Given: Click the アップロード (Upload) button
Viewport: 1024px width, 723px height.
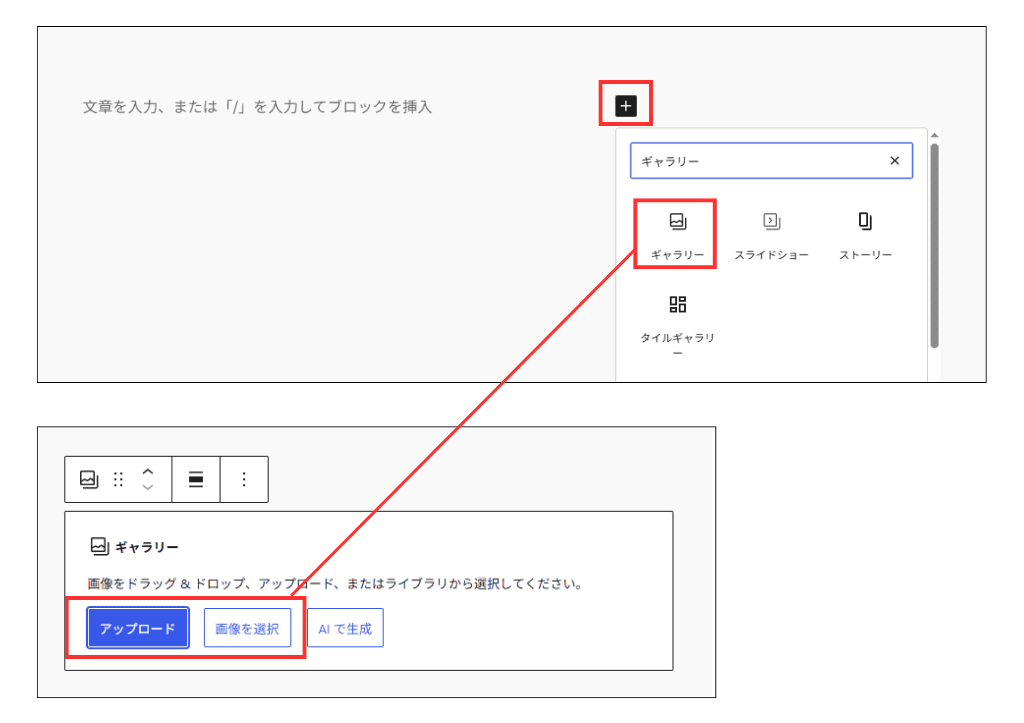Looking at the screenshot, I should coord(137,627).
